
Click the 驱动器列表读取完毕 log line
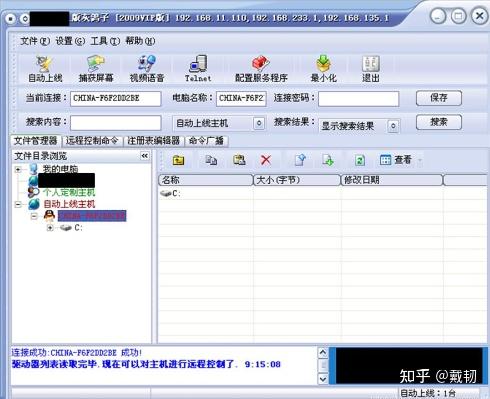click(146, 364)
